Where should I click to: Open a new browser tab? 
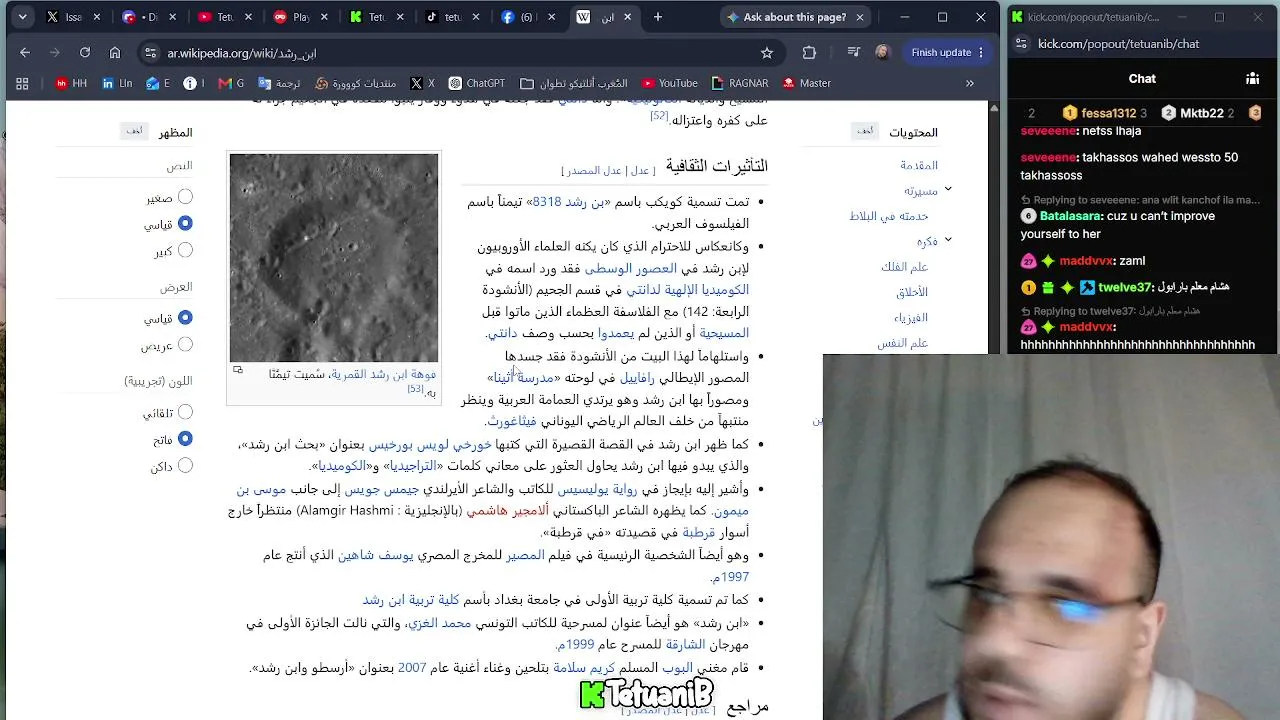tap(657, 17)
